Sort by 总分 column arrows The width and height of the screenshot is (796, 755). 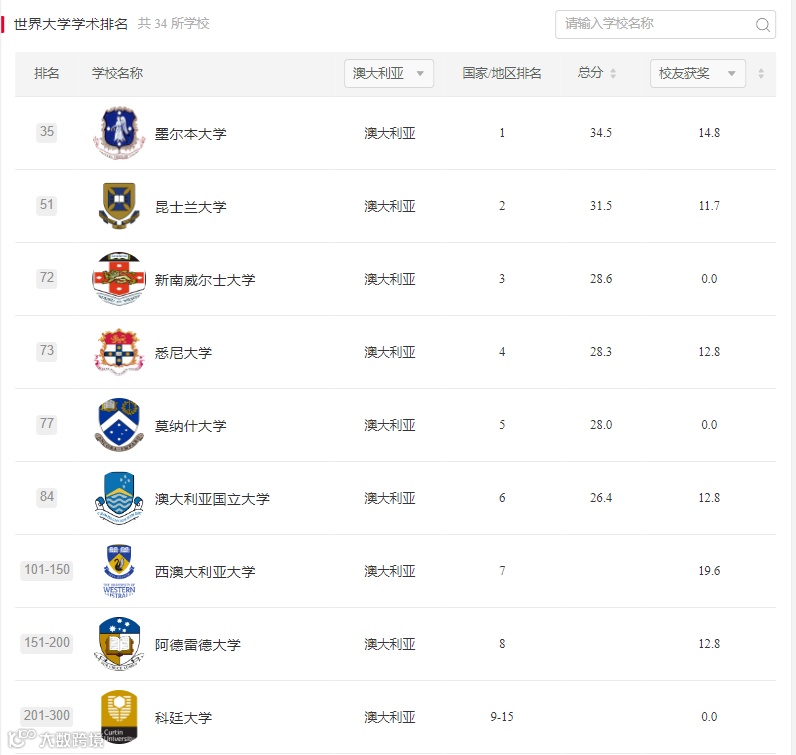[x=613, y=74]
